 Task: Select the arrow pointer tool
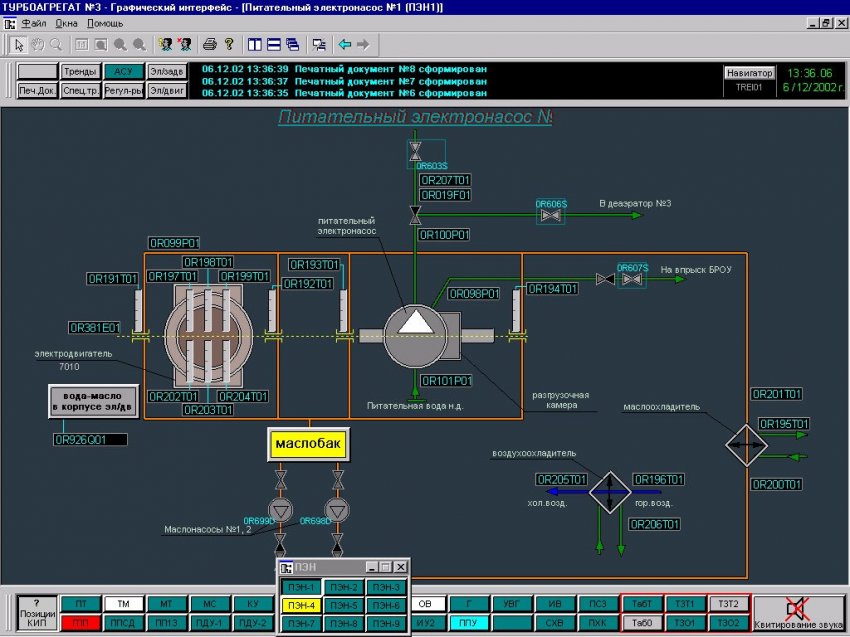[19, 44]
